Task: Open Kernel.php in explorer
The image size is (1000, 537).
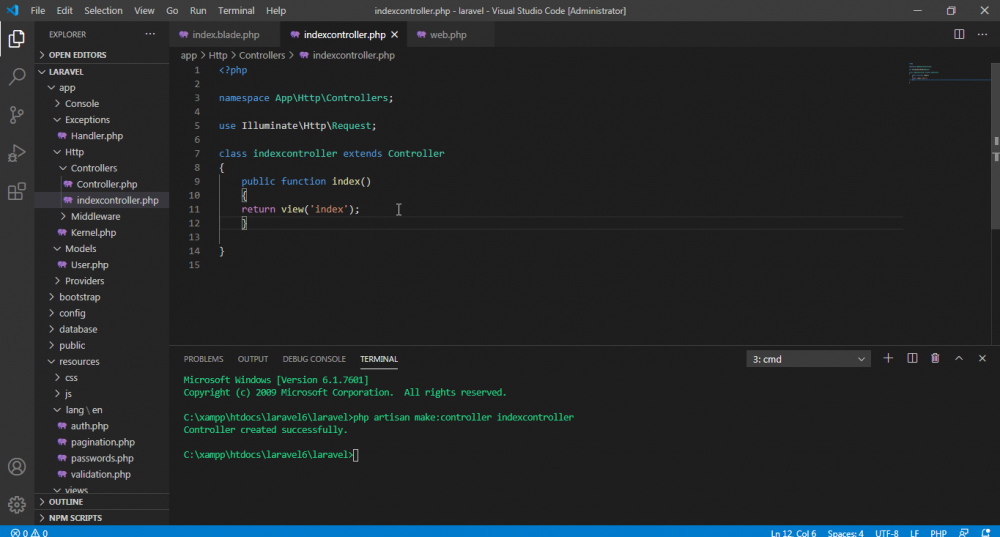Action: click(102, 233)
